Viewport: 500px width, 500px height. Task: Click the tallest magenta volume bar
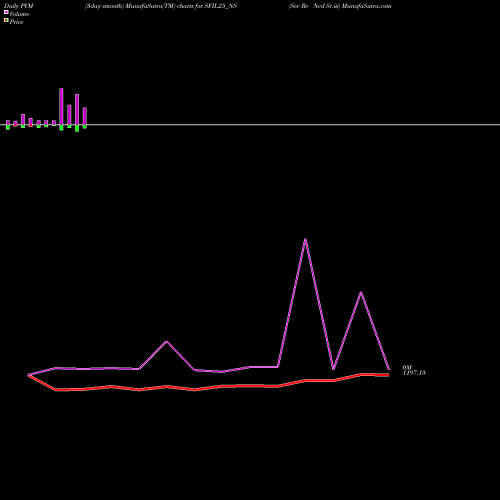click(x=61, y=107)
